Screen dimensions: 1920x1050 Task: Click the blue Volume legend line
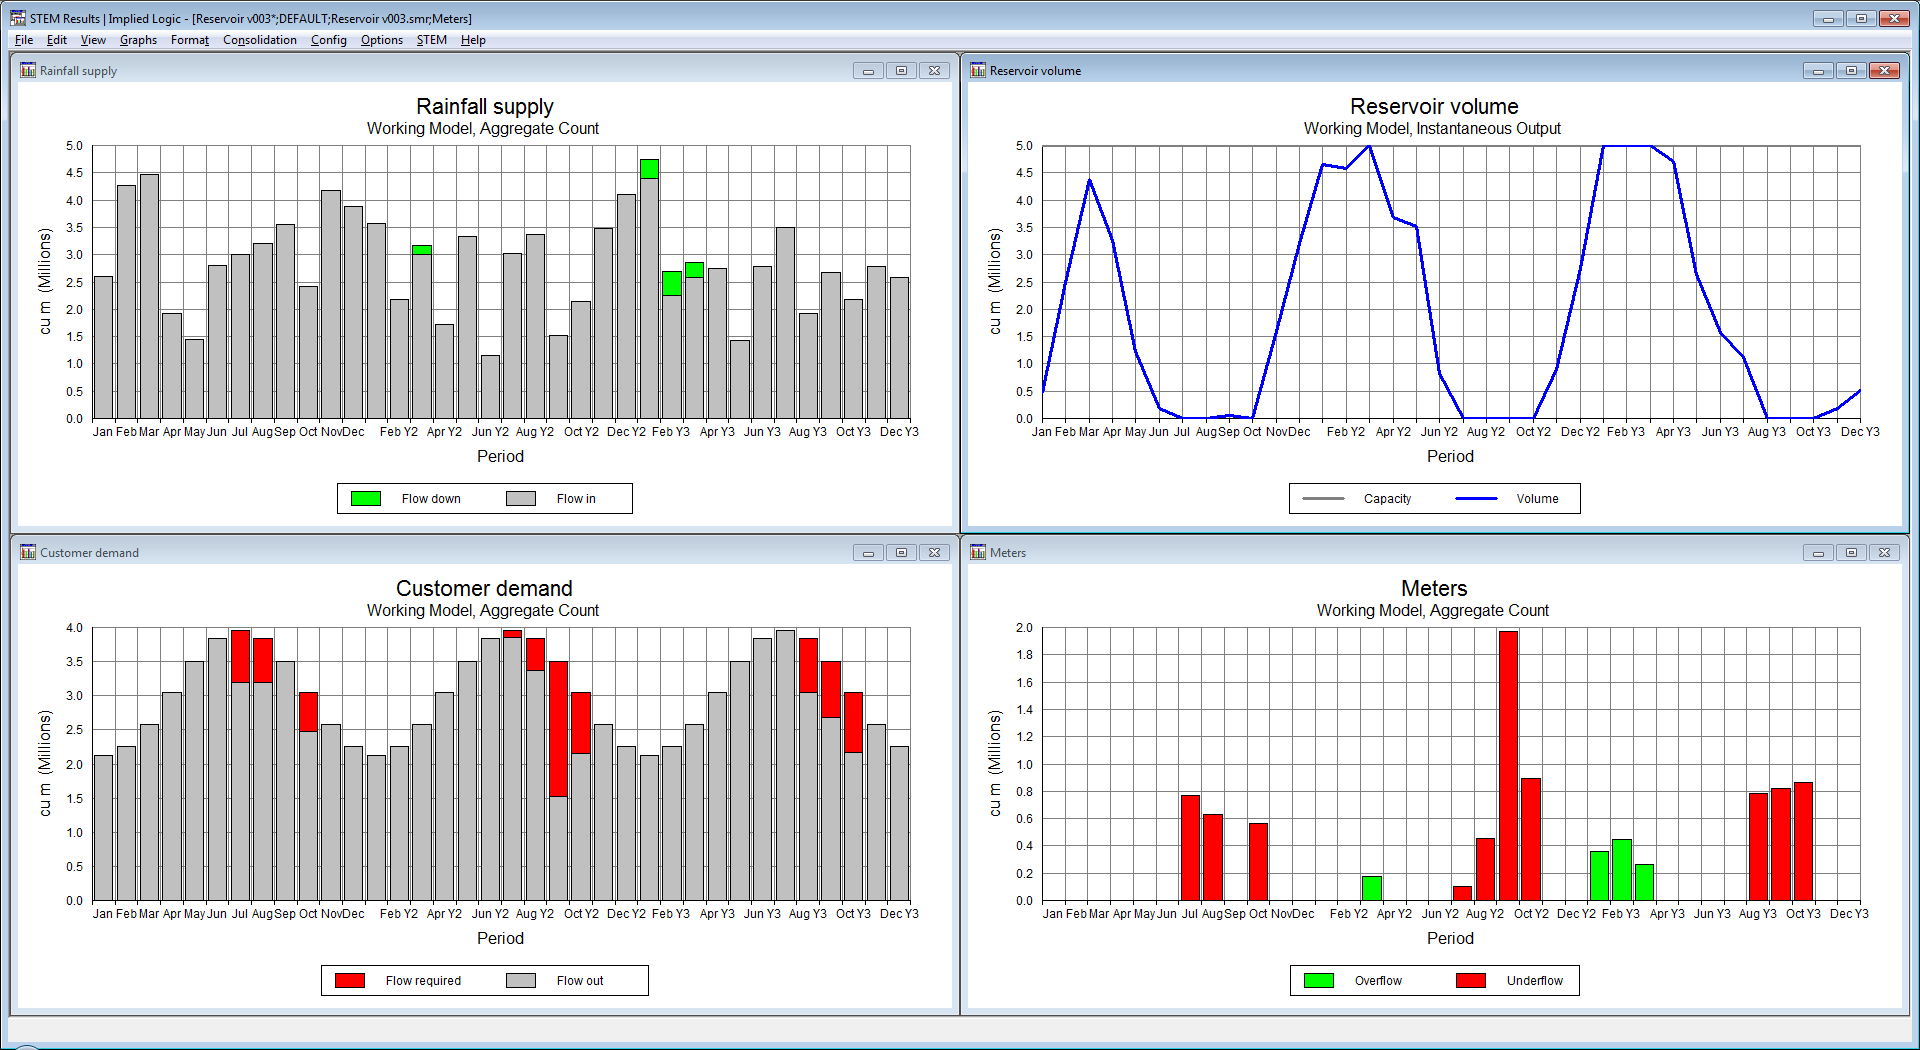1476,499
